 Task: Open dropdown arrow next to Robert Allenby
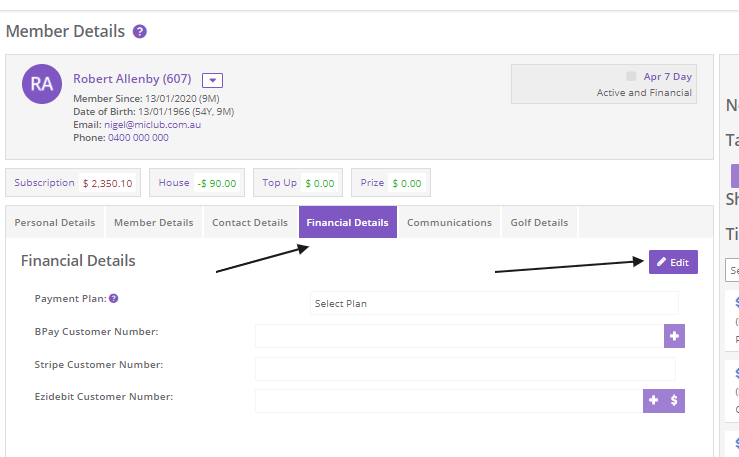pyautogui.click(x=212, y=80)
